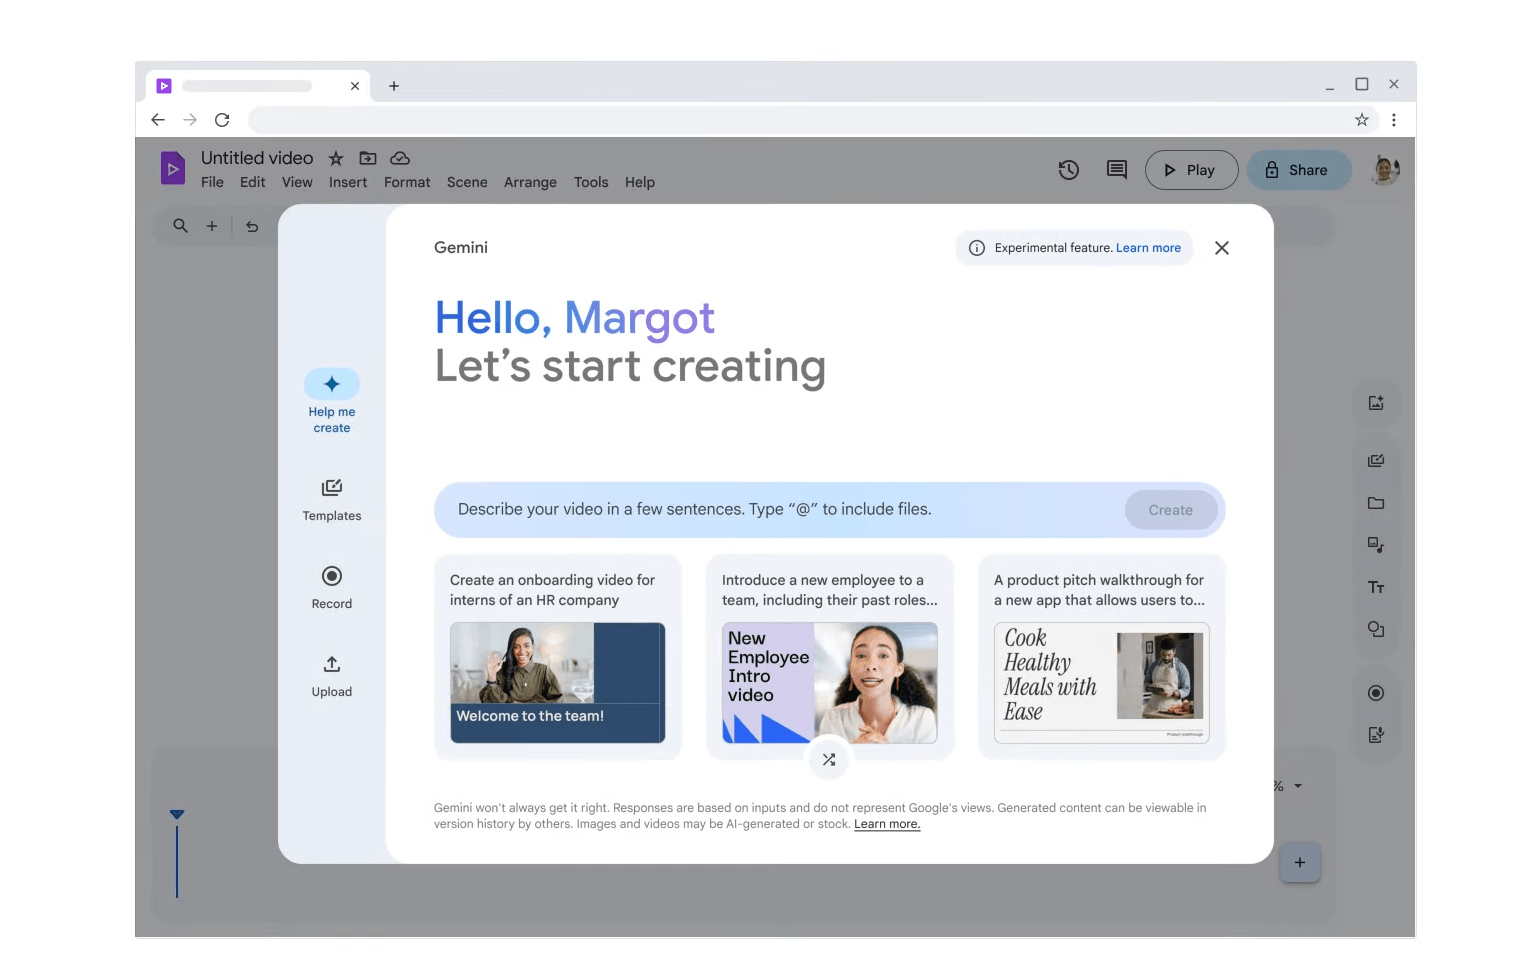Go back in the browser

coord(158,120)
